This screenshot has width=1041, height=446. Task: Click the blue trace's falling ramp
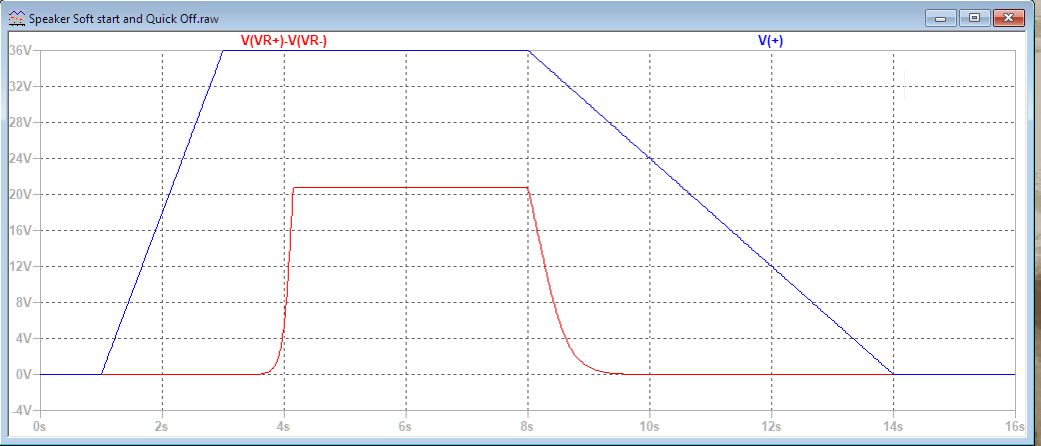coord(710,212)
